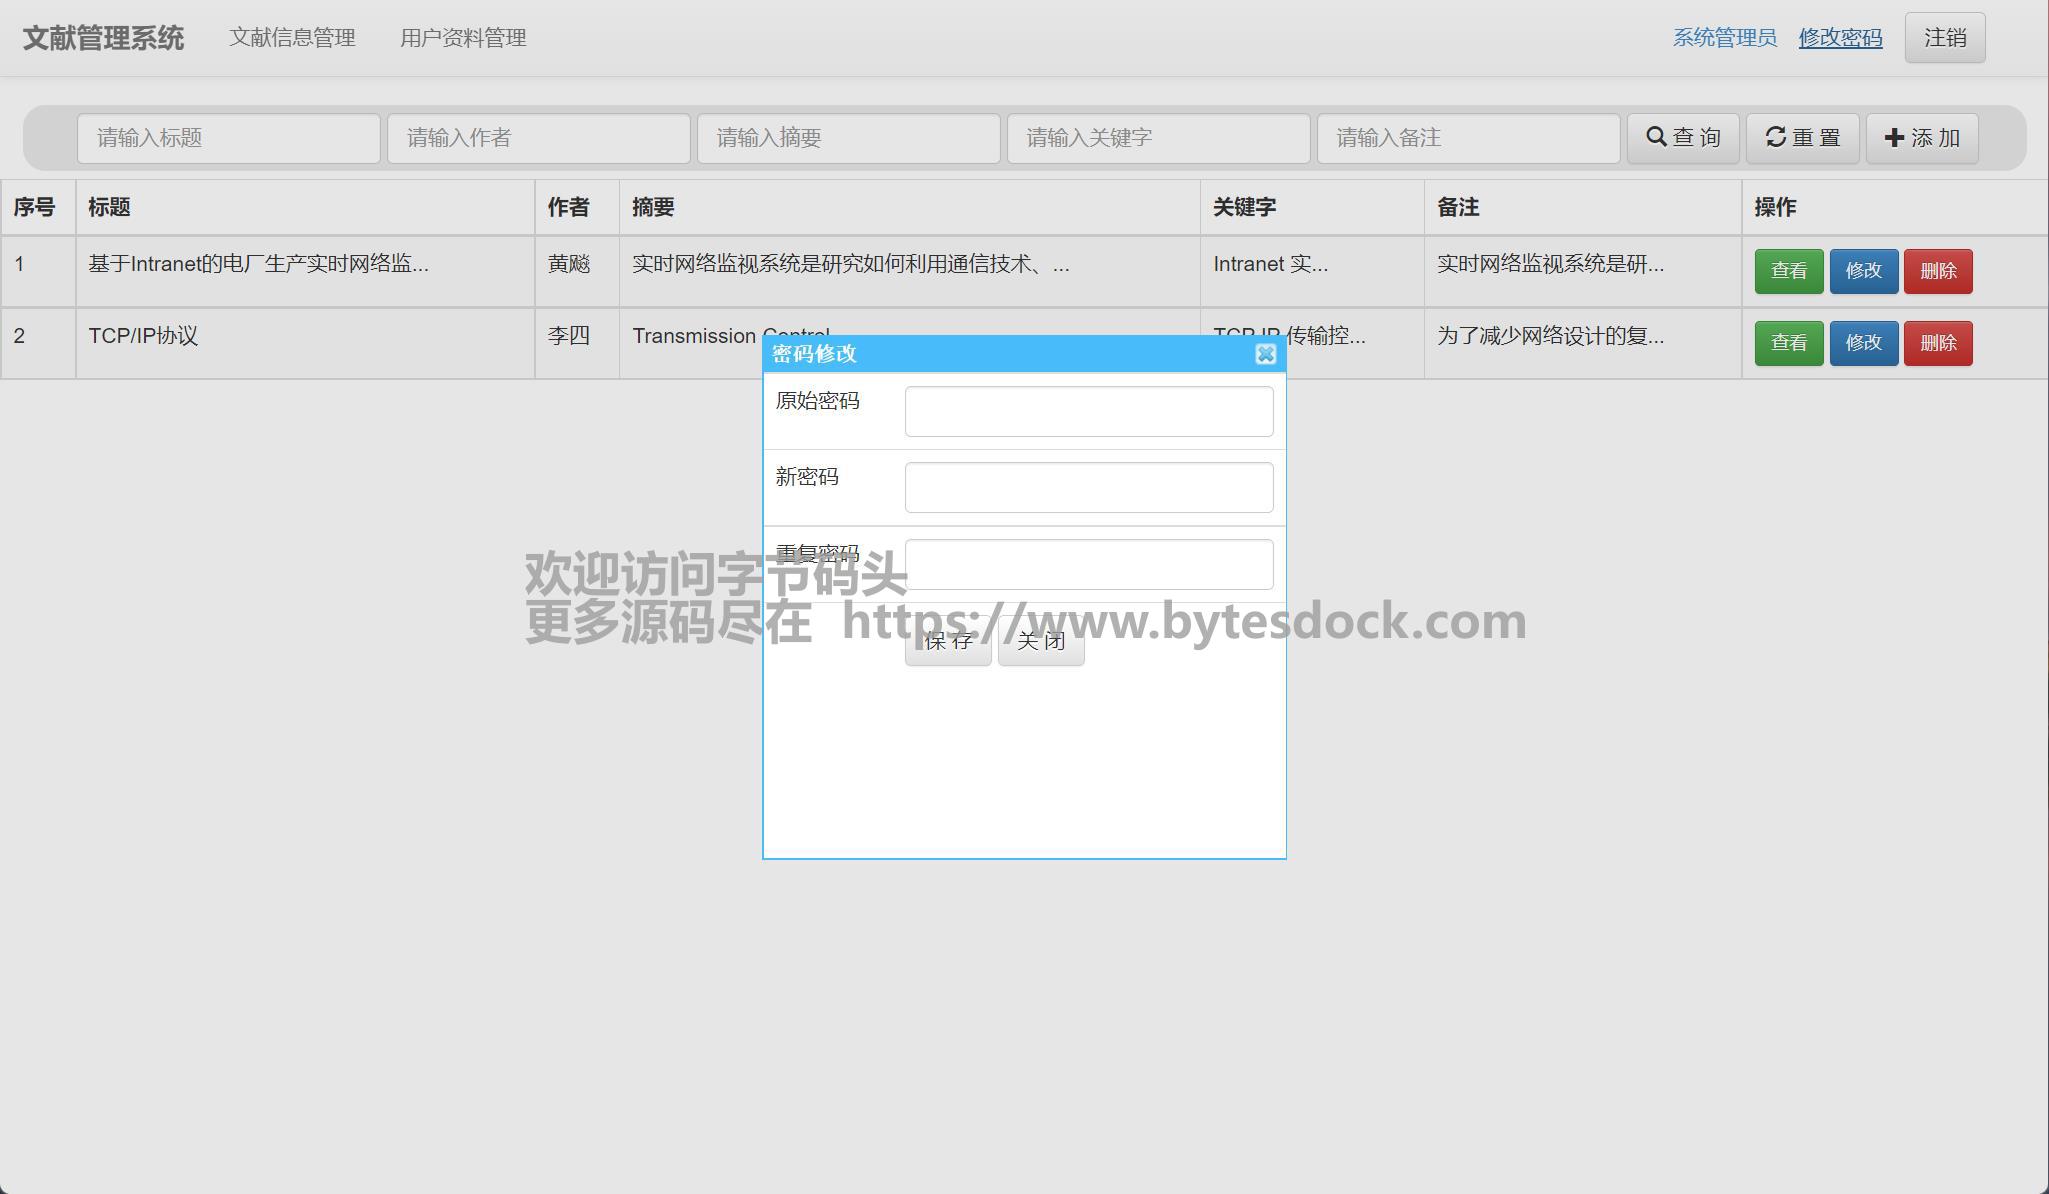Click the 请输入关键字 search field
Viewport: 2049px width, 1194px height.
point(1158,138)
